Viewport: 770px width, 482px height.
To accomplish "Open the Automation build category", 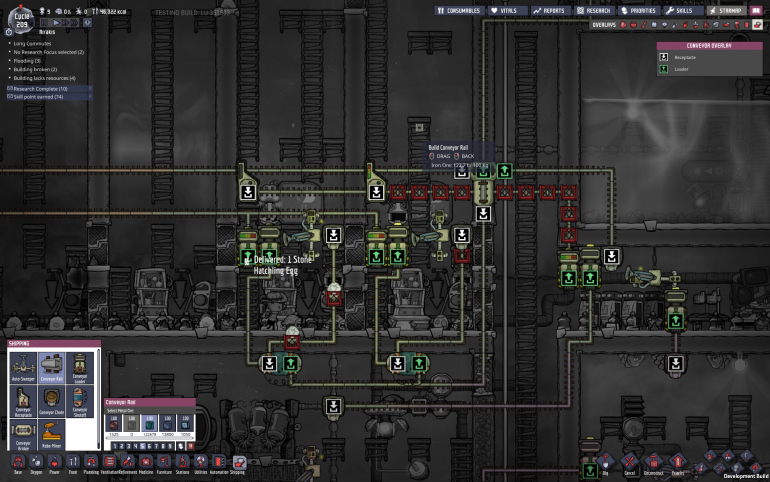I will click(219, 462).
